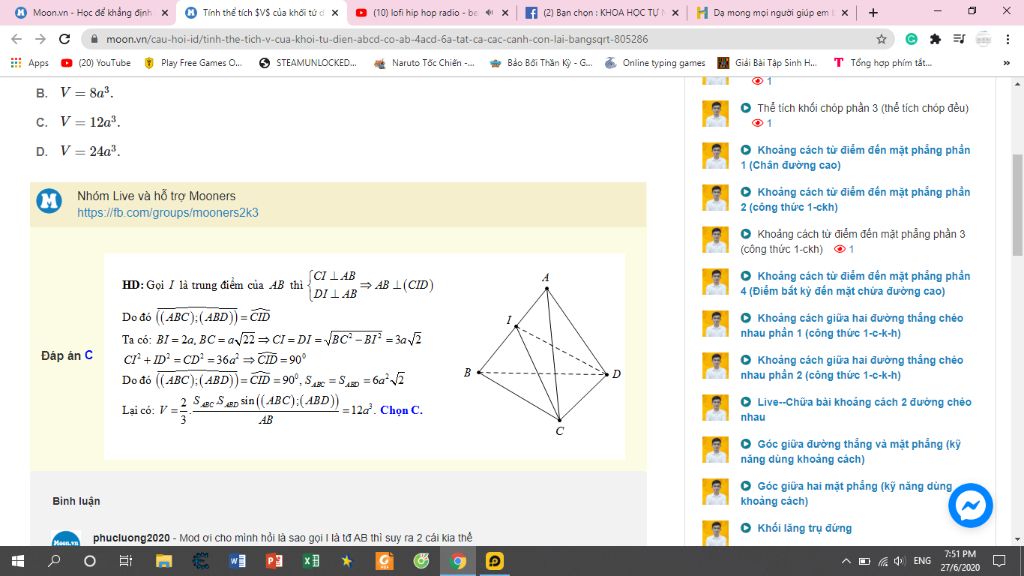Select answer option C. V = 12a³
The width and height of the screenshot is (1024, 576).
pyautogui.click(x=78, y=122)
